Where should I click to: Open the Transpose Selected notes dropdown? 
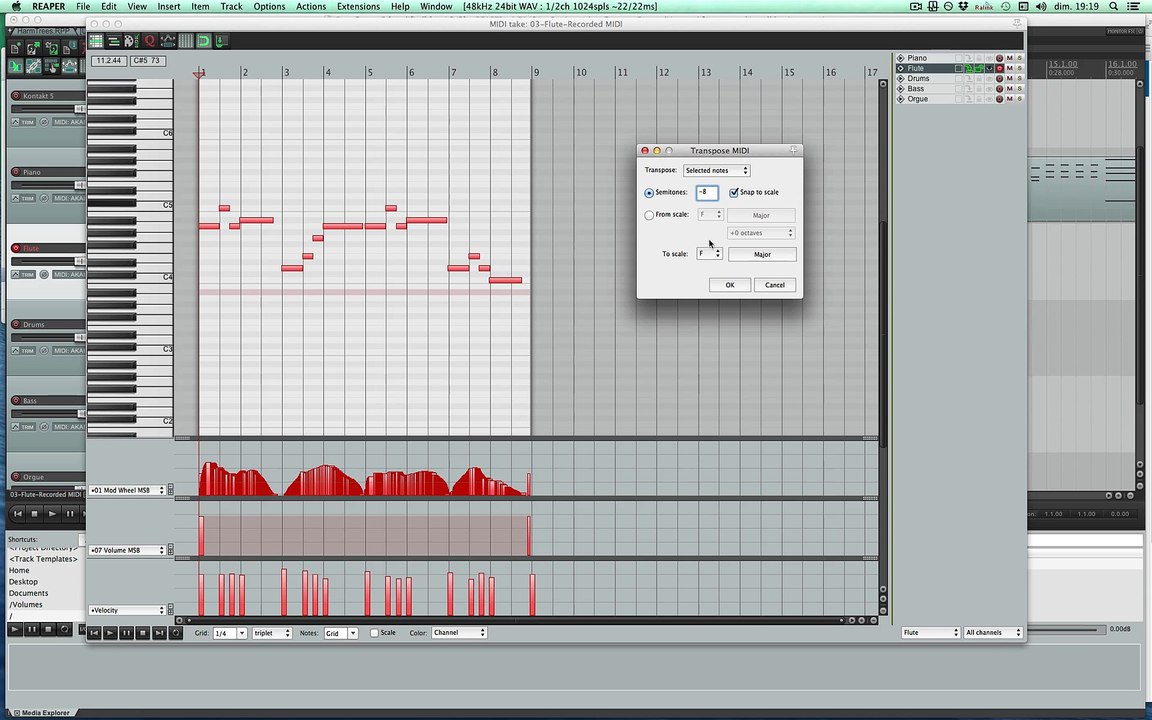[716, 171]
